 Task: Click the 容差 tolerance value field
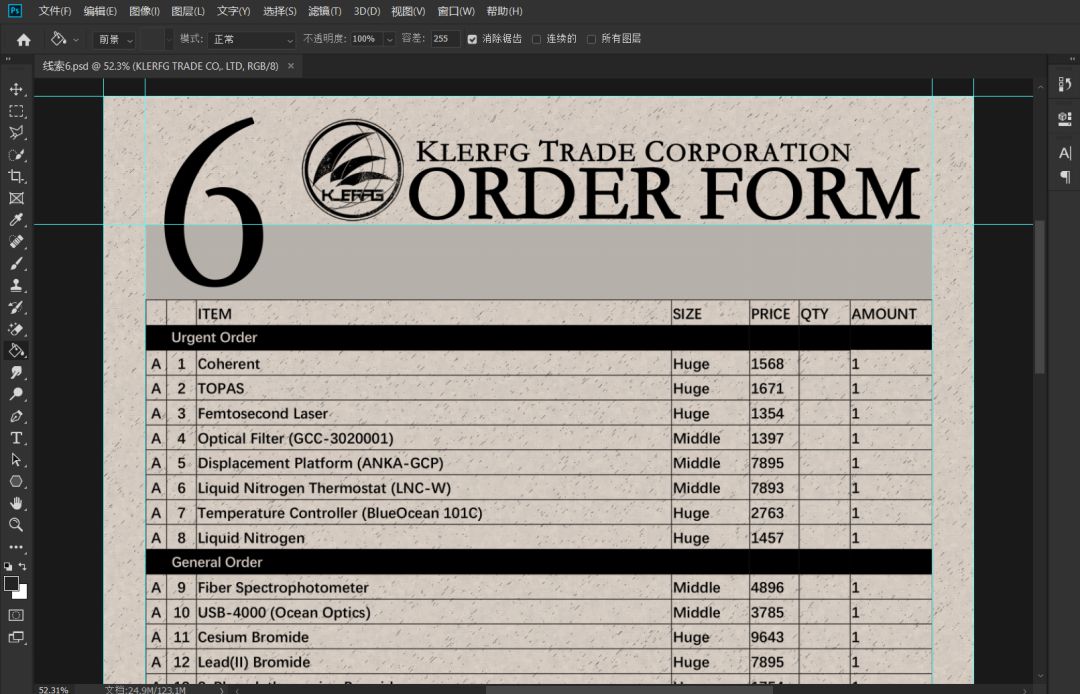click(445, 39)
